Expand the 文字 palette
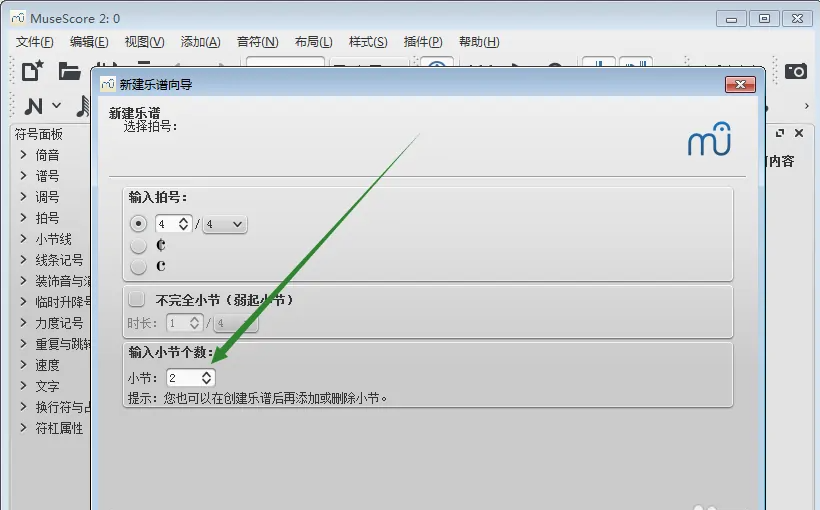Image resolution: width=820 pixels, height=510 pixels. tap(23, 386)
